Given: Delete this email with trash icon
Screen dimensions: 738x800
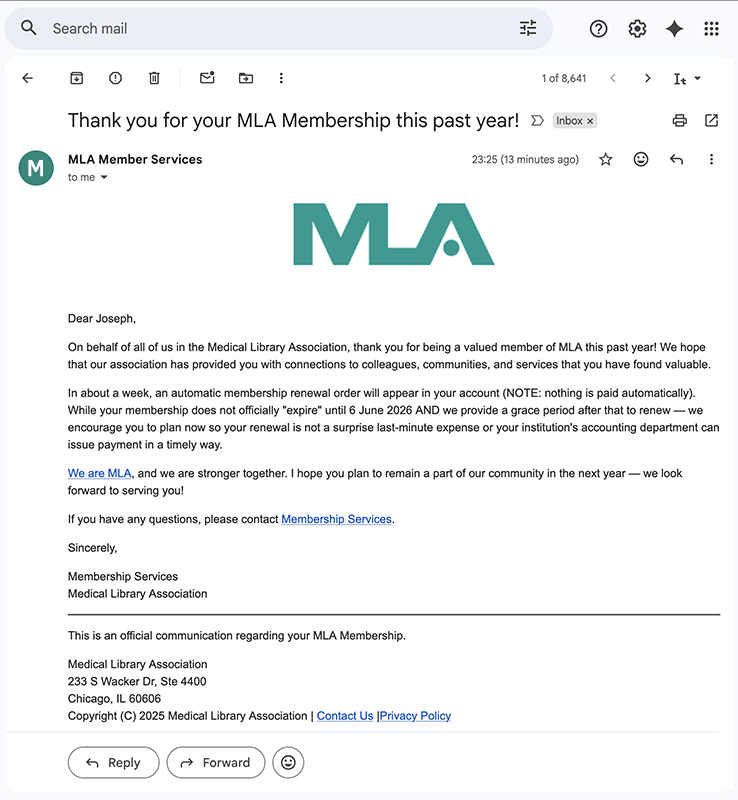Looking at the screenshot, I should [154, 78].
